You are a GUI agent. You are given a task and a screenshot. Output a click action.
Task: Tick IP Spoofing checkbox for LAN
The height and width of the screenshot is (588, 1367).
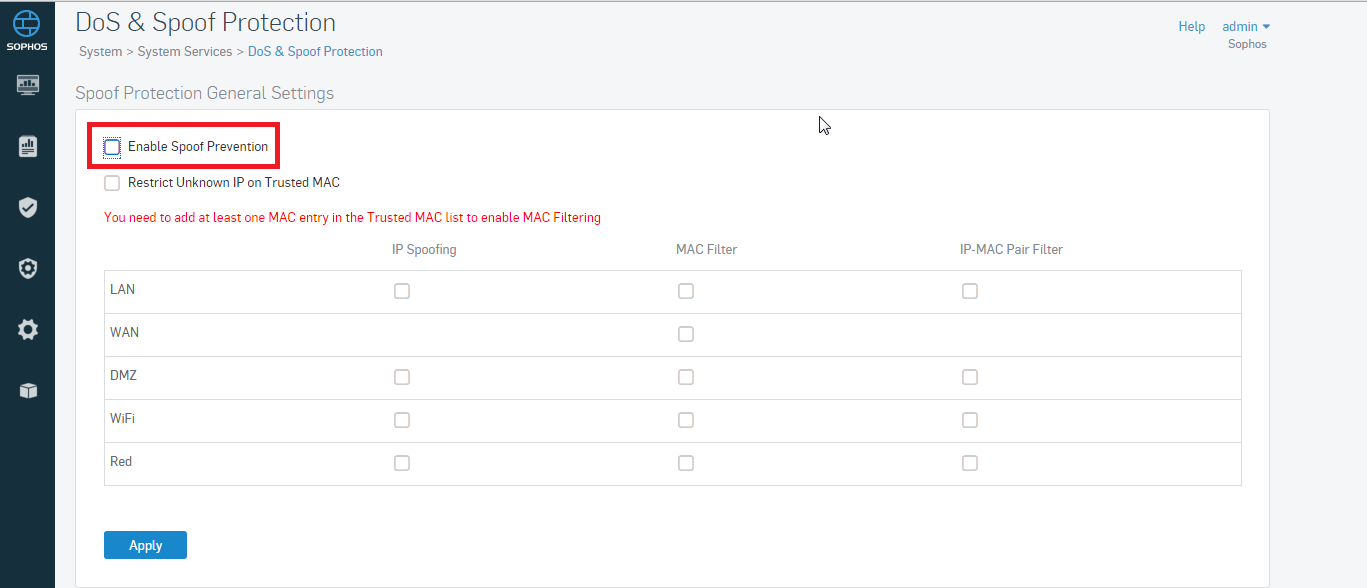[402, 291]
